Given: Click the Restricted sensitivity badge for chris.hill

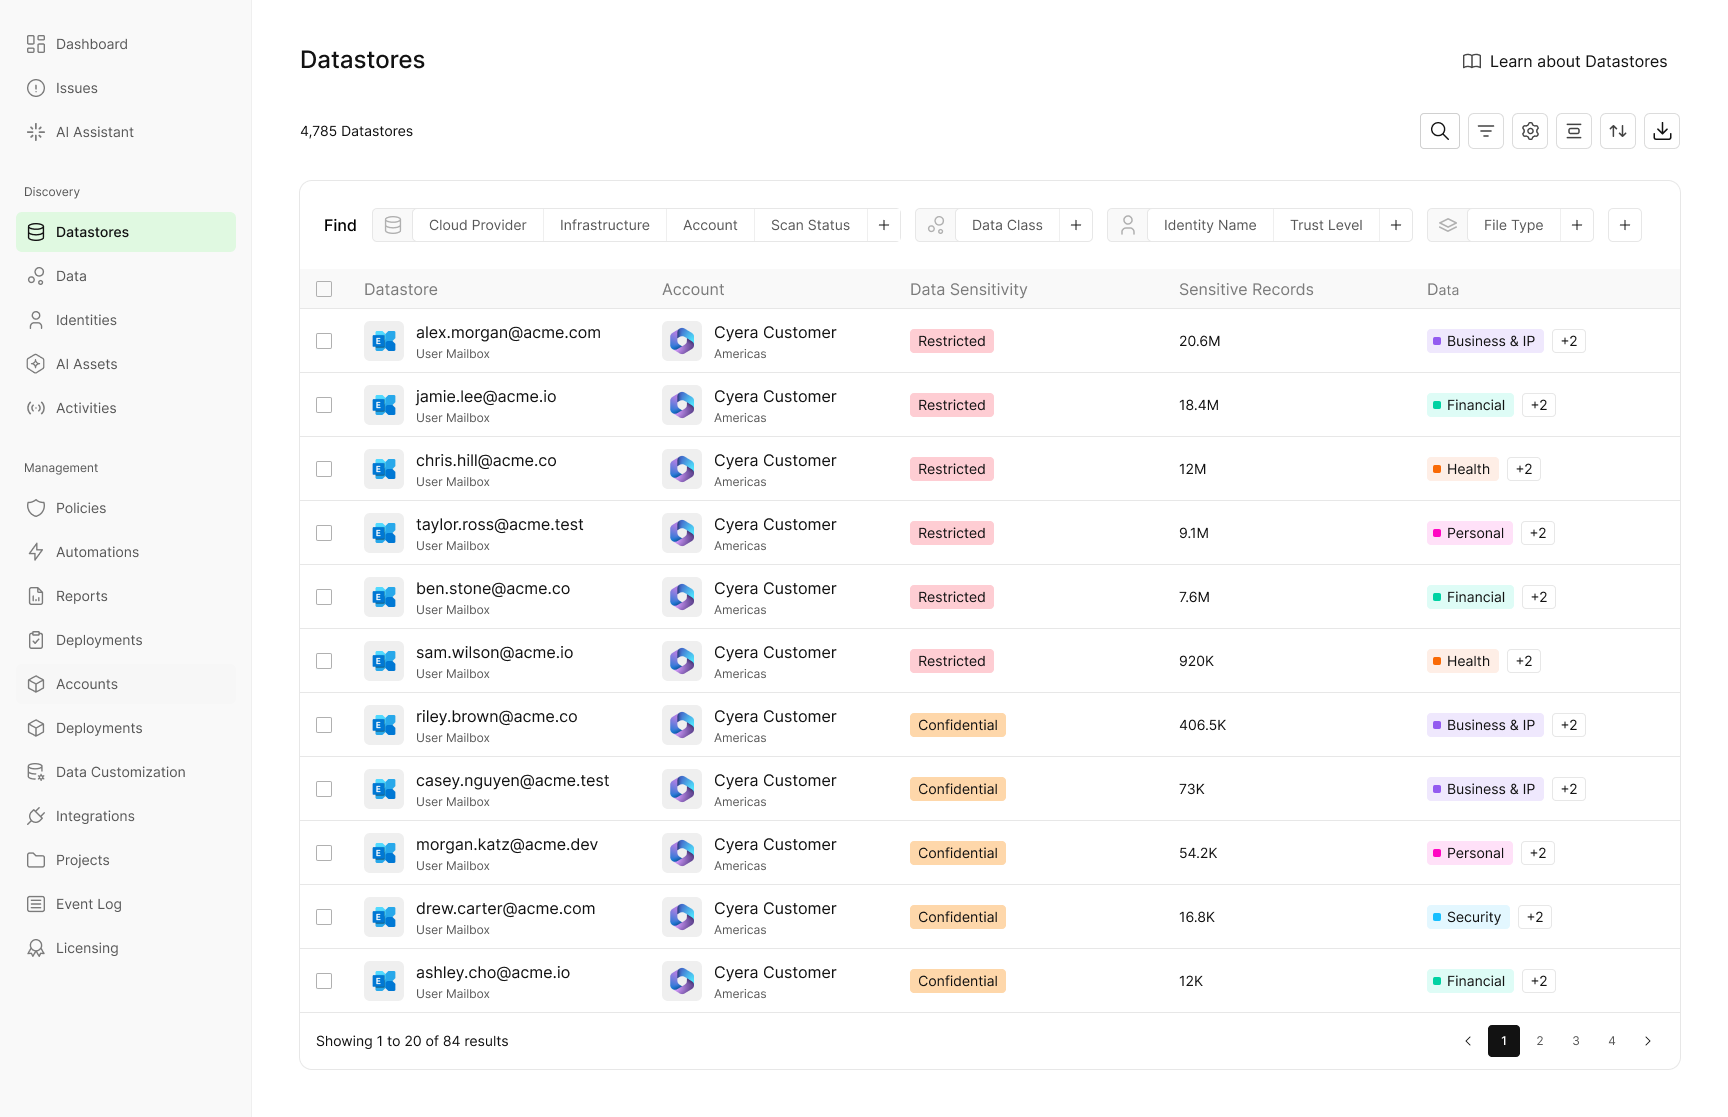Looking at the screenshot, I should pyautogui.click(x=951, y=469).
